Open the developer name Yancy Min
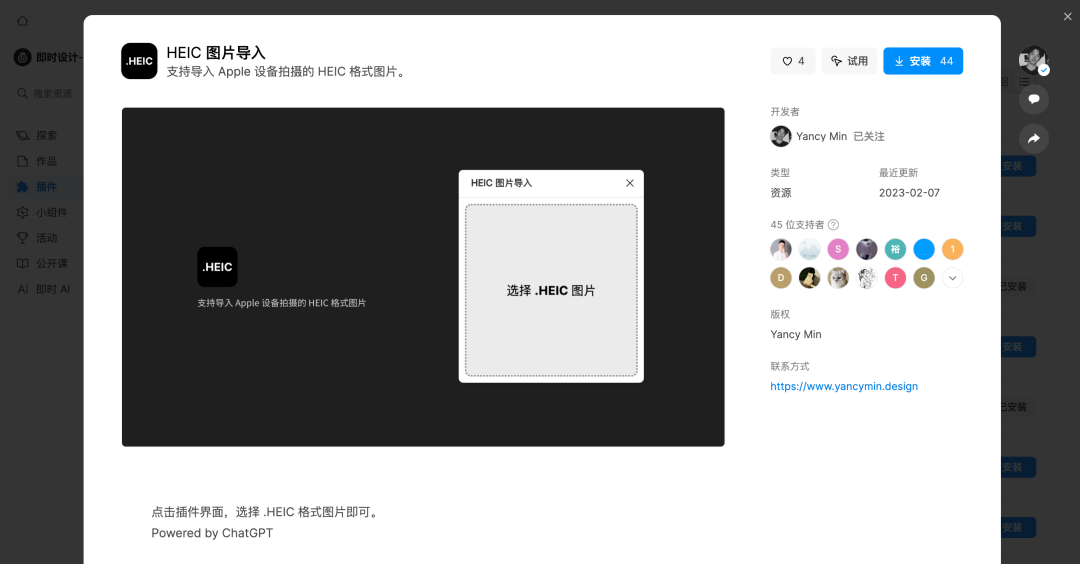1080x564 pixels. 821,136
